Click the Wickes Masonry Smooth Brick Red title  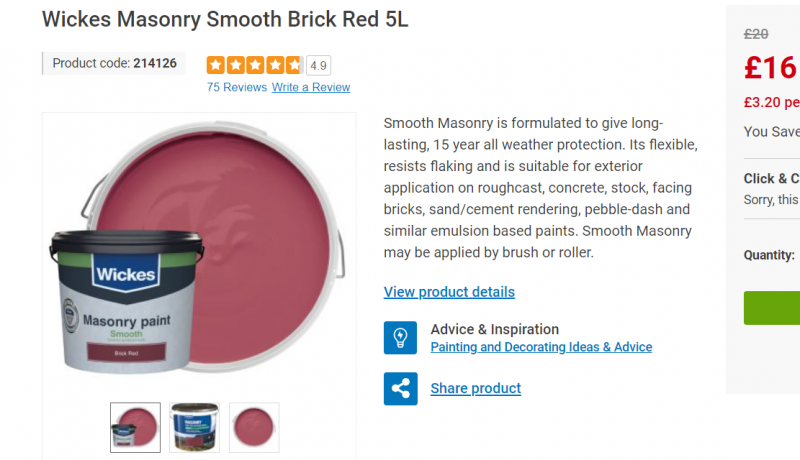point(226,19)
